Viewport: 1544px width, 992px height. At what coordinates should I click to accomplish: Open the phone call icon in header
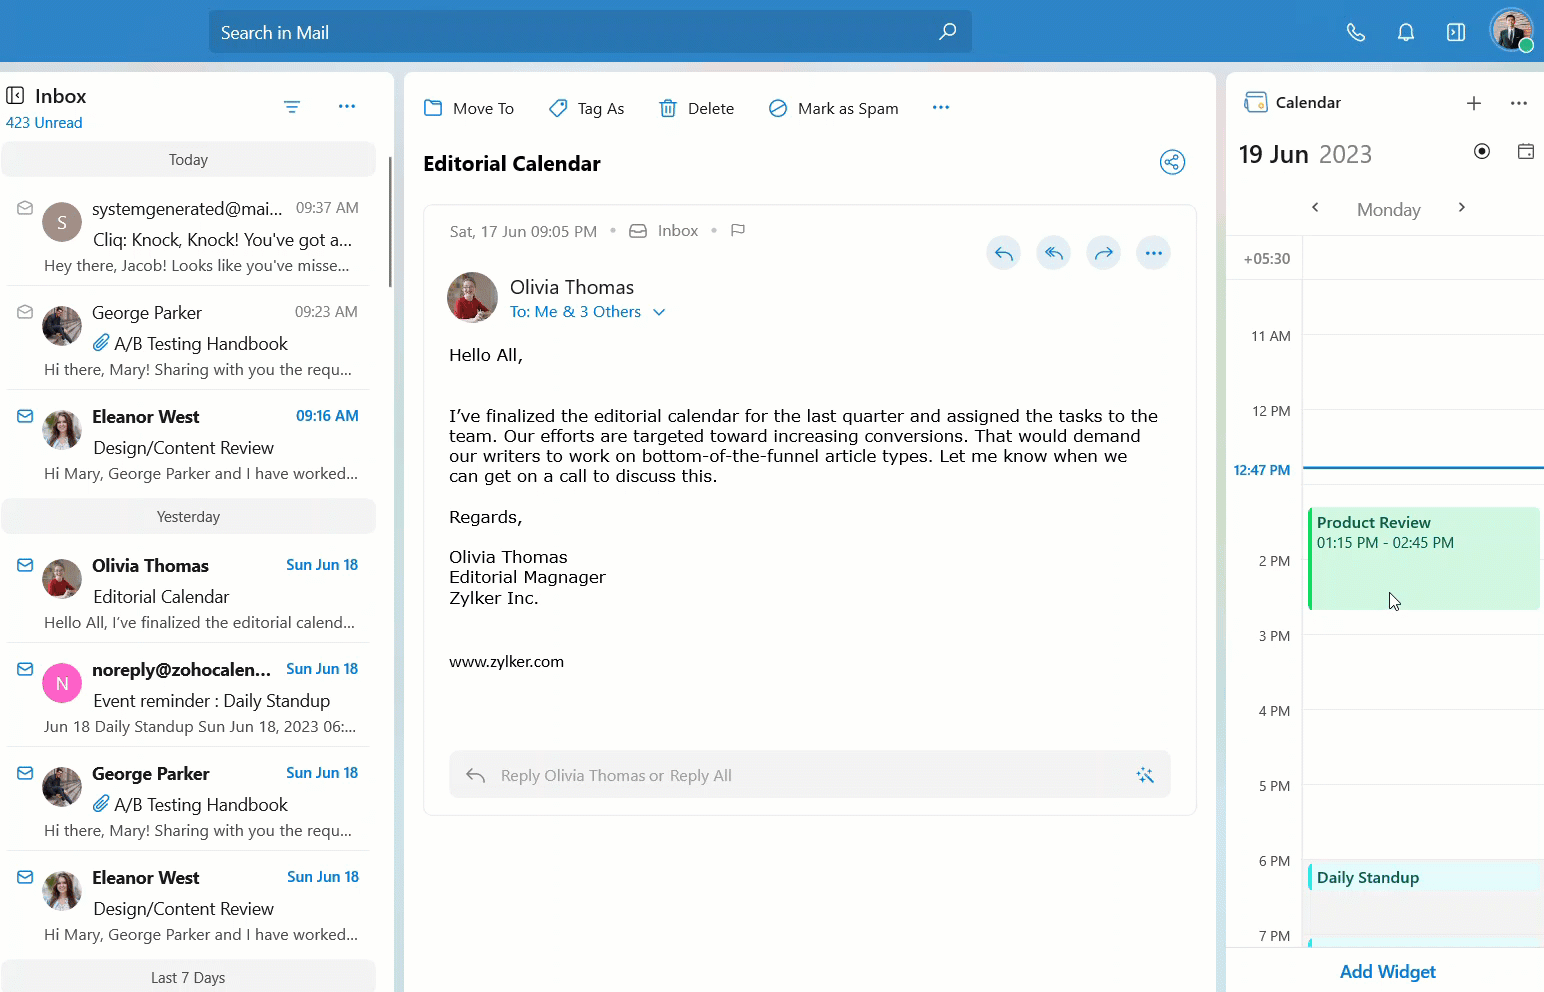tap(1355, 32)
